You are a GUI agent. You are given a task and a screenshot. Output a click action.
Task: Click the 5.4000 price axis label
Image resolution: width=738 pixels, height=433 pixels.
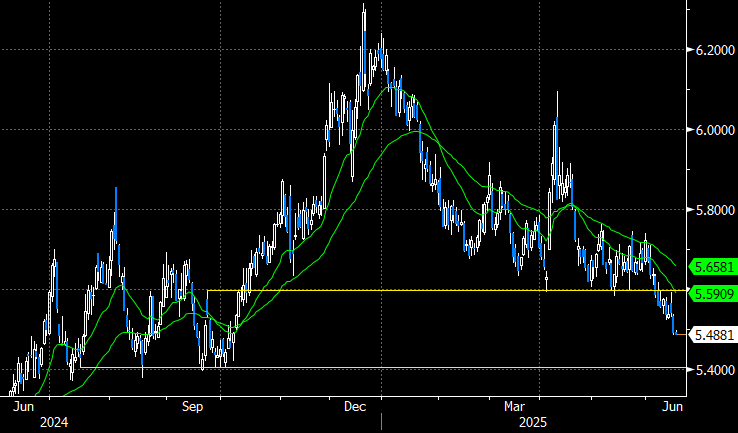[714, 370]
